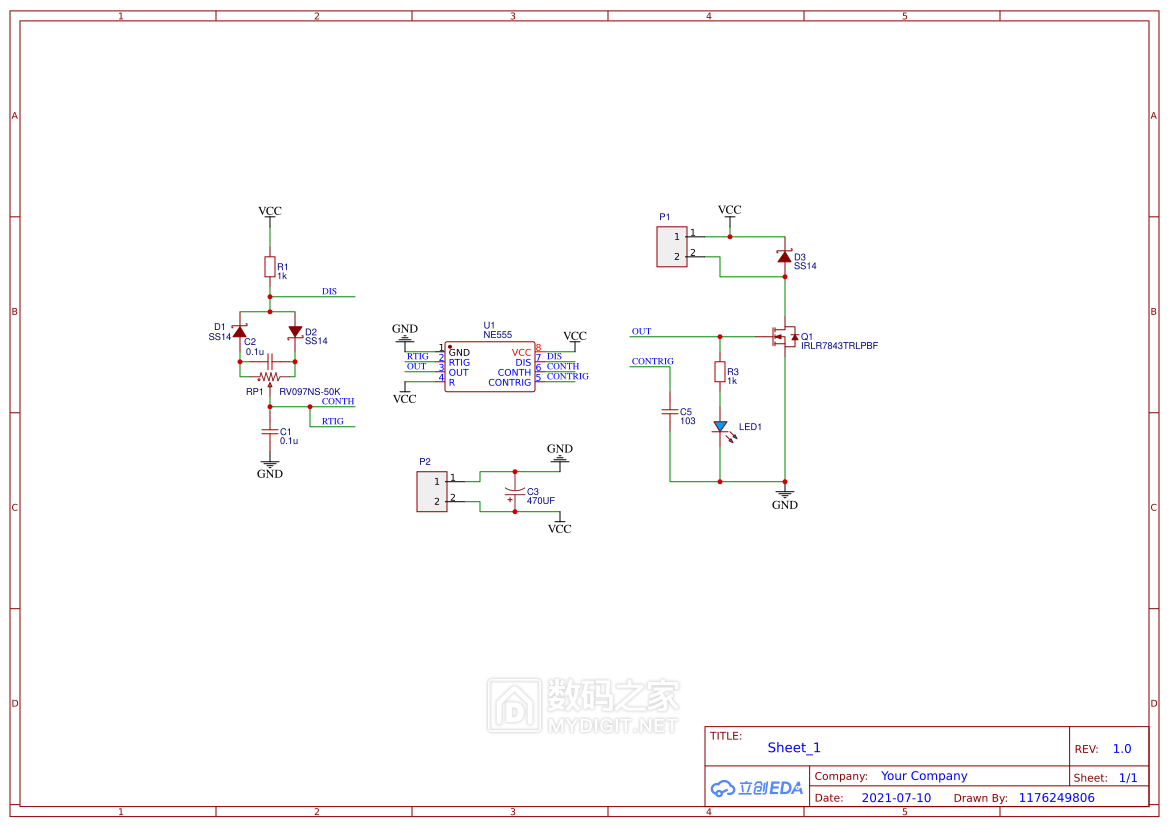
Task: Select the C3 electrolytic capacitor symbol
Action: tap(514, 492)
